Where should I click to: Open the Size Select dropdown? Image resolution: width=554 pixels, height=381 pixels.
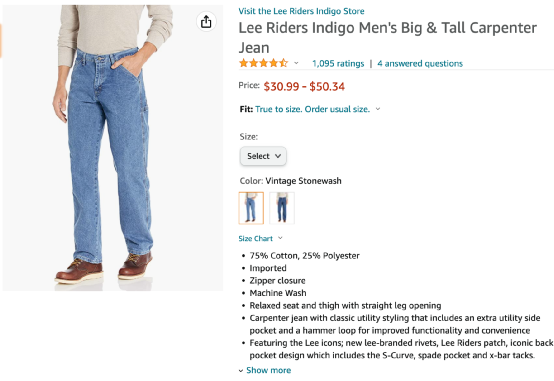coord(263,156)
